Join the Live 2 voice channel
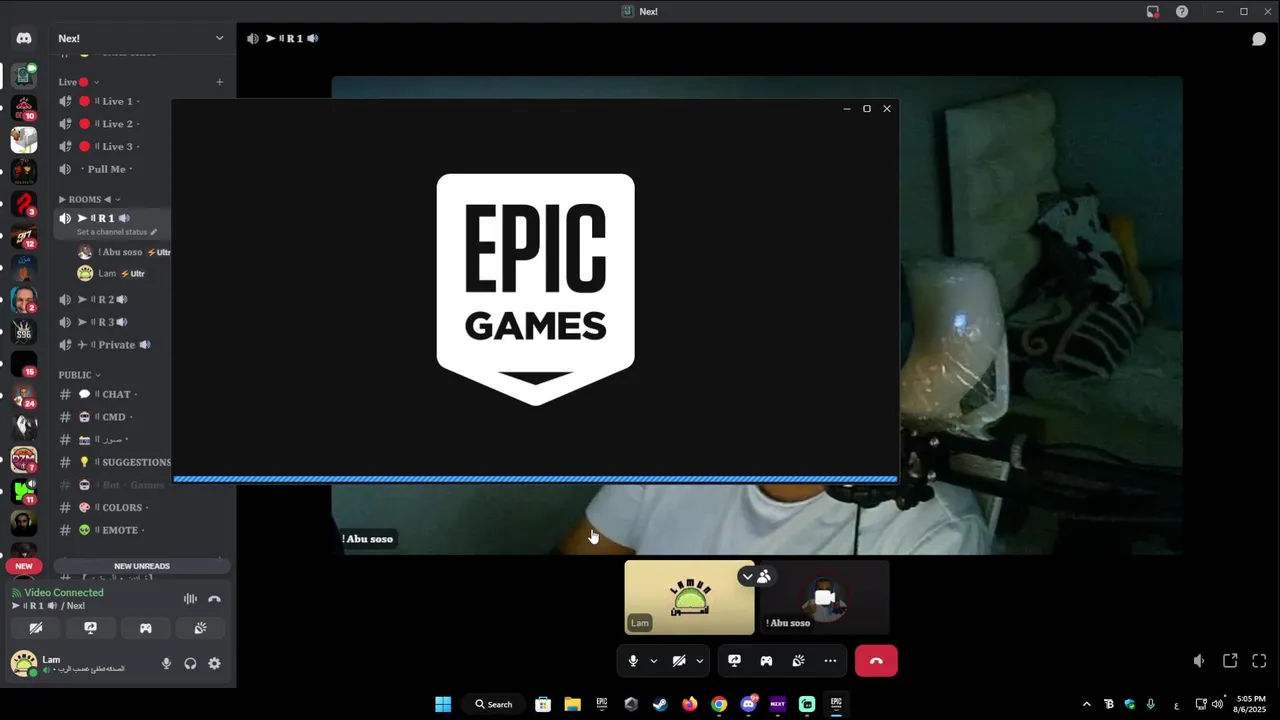Screen dimensions: 1280x720 (117, 124)
